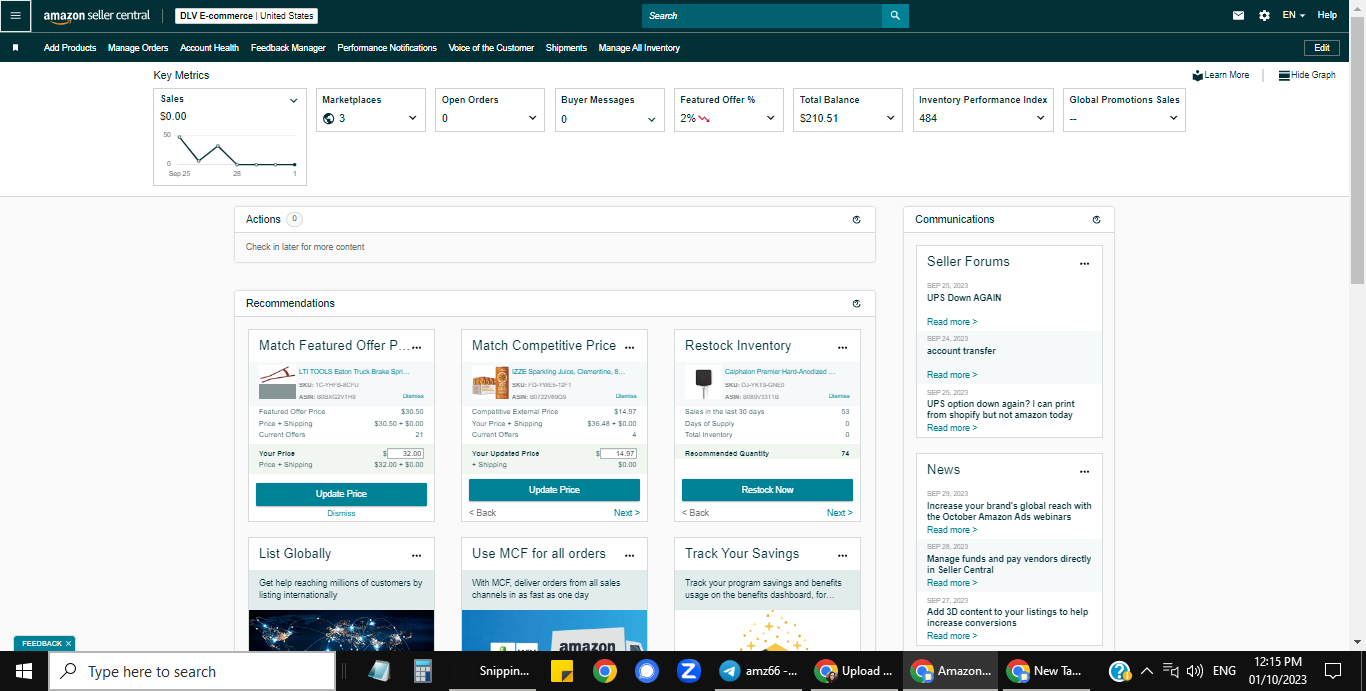The height and width of the screenshot is (691, 1366).
Task: Click the page vertical scrollbar
Action: 1357,150
